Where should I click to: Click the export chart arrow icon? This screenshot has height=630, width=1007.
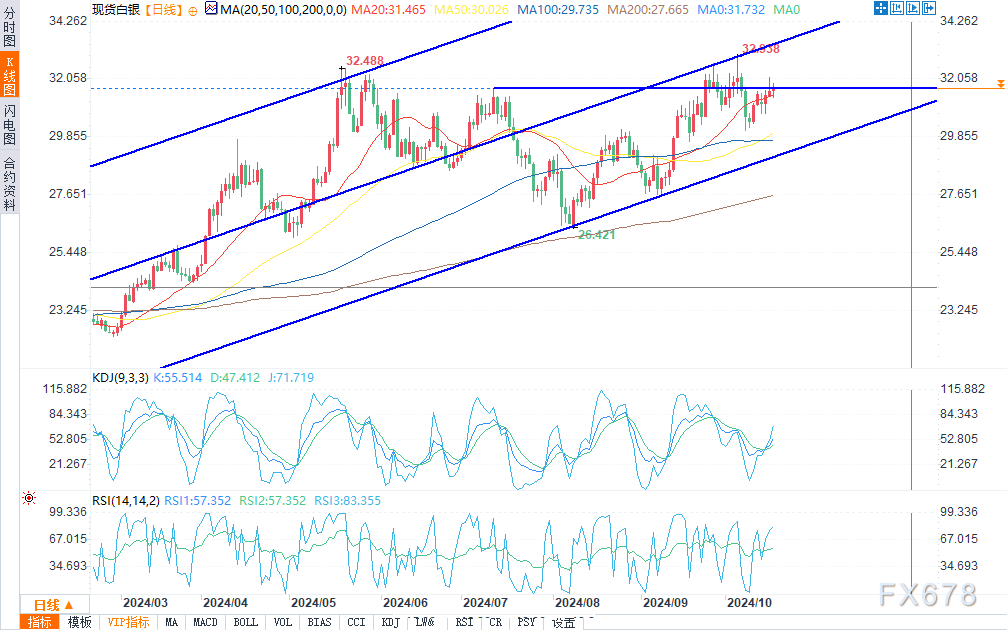[x=929, y=8]
